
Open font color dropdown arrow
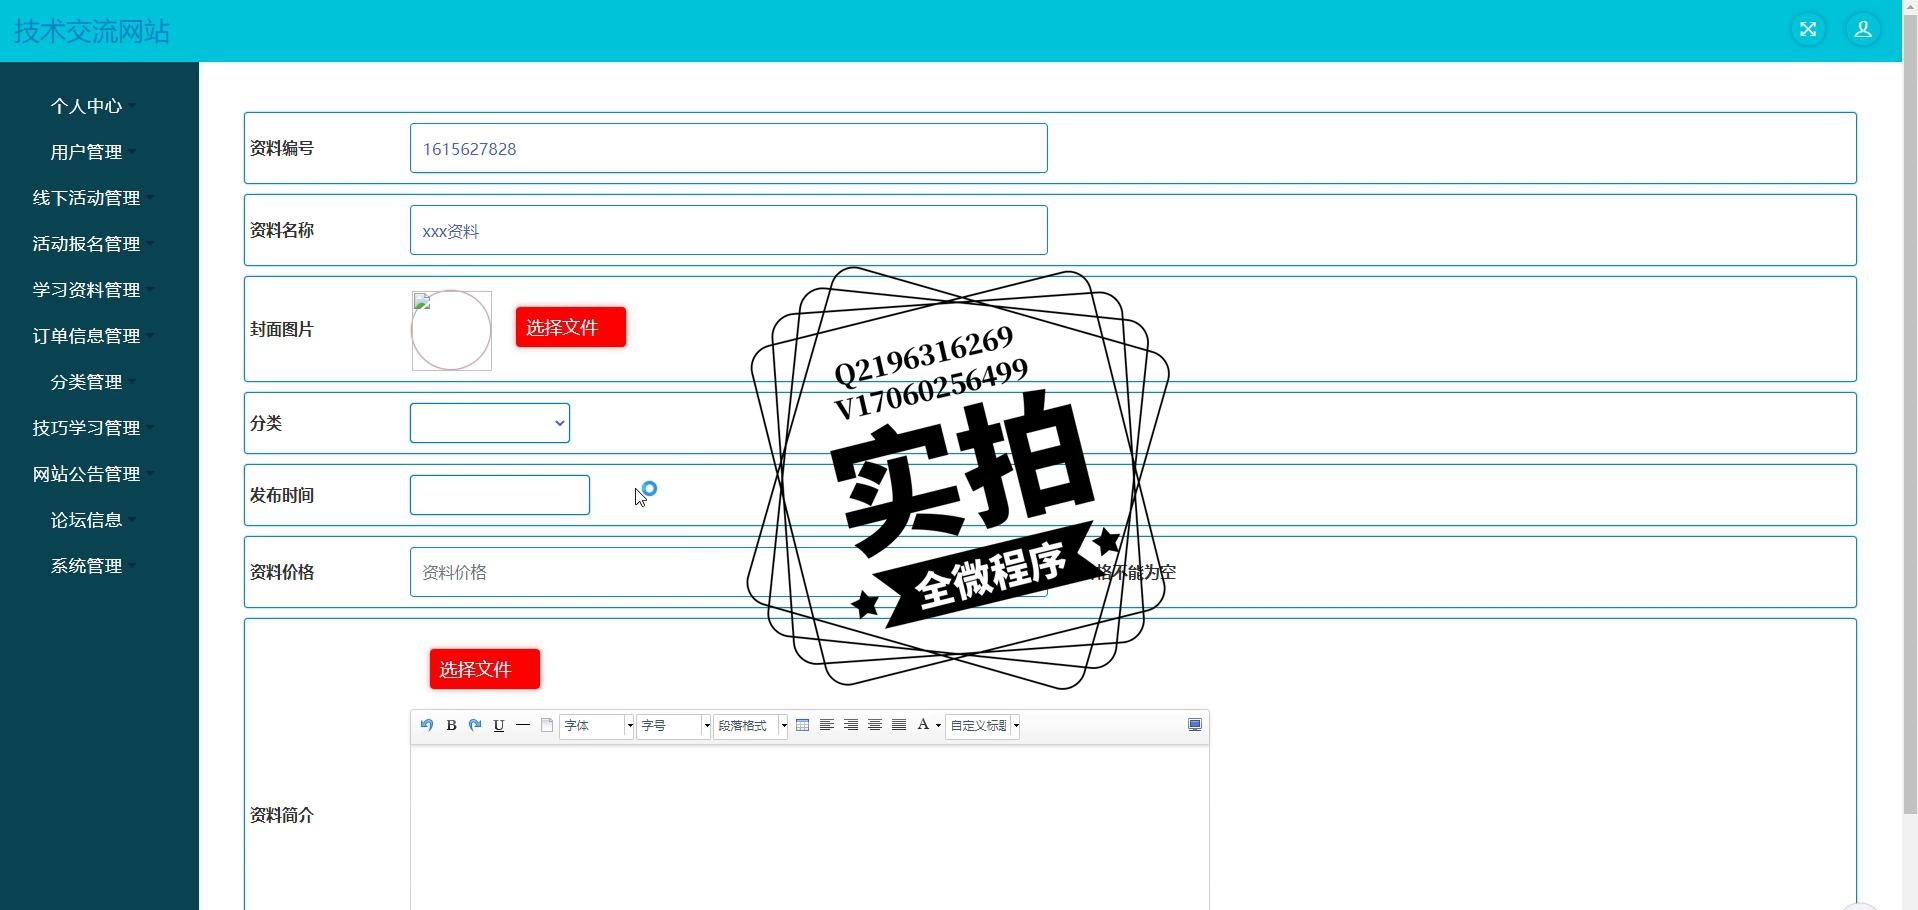click(x=938, y=726)
